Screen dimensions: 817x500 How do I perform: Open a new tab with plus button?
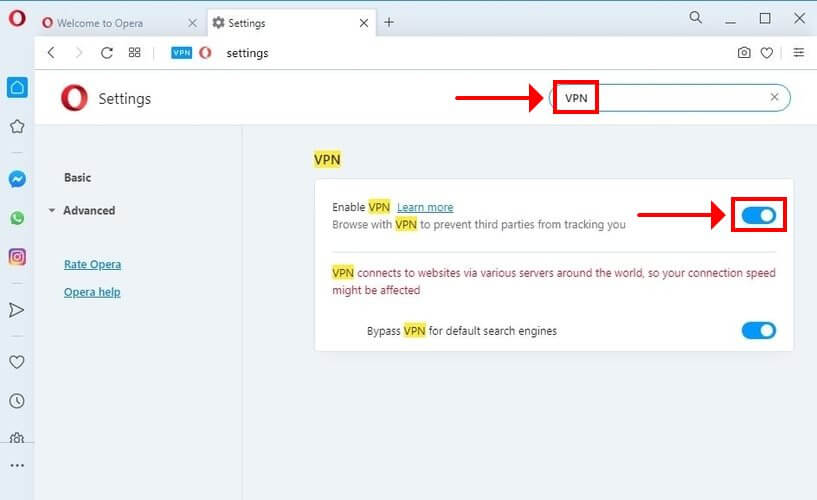[389, 22]
